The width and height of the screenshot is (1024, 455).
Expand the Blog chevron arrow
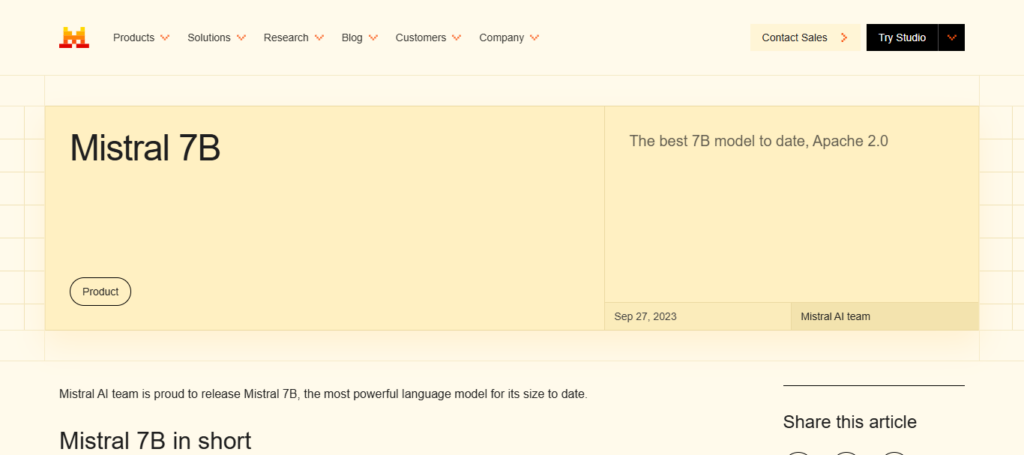[373, 38]
